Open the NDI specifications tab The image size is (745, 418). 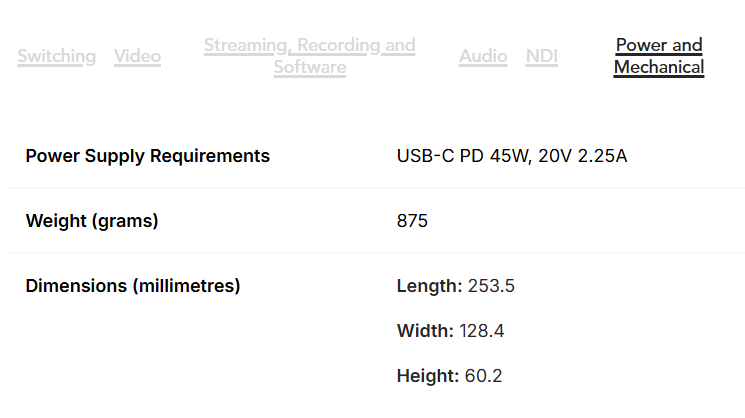[x=542, y=56]
